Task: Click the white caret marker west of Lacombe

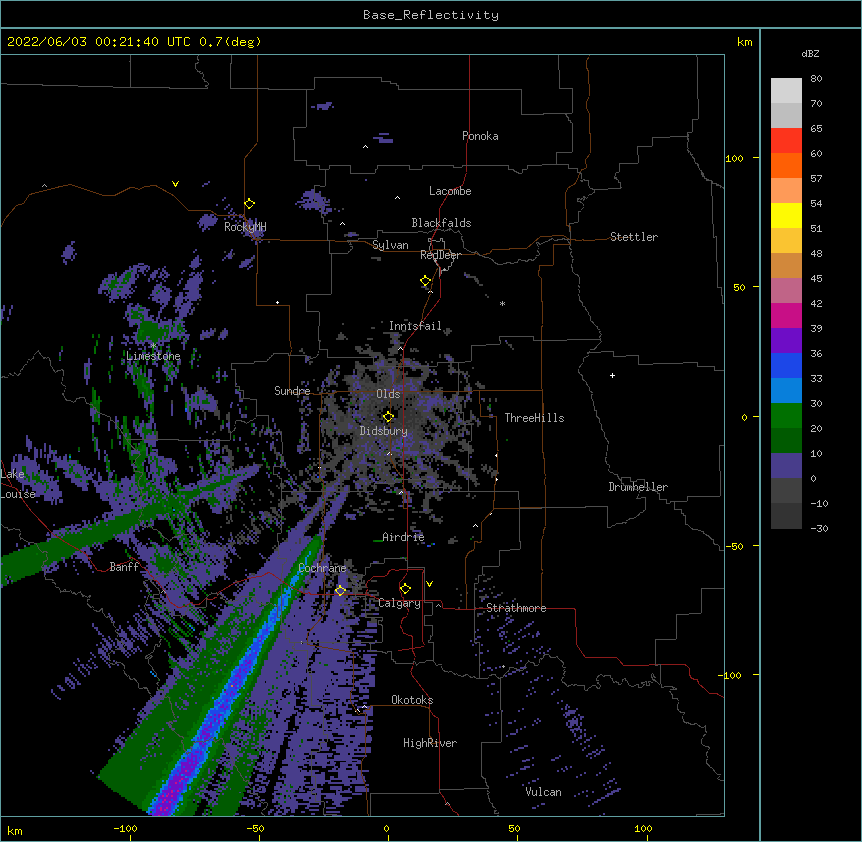Action: click(397, 197)
